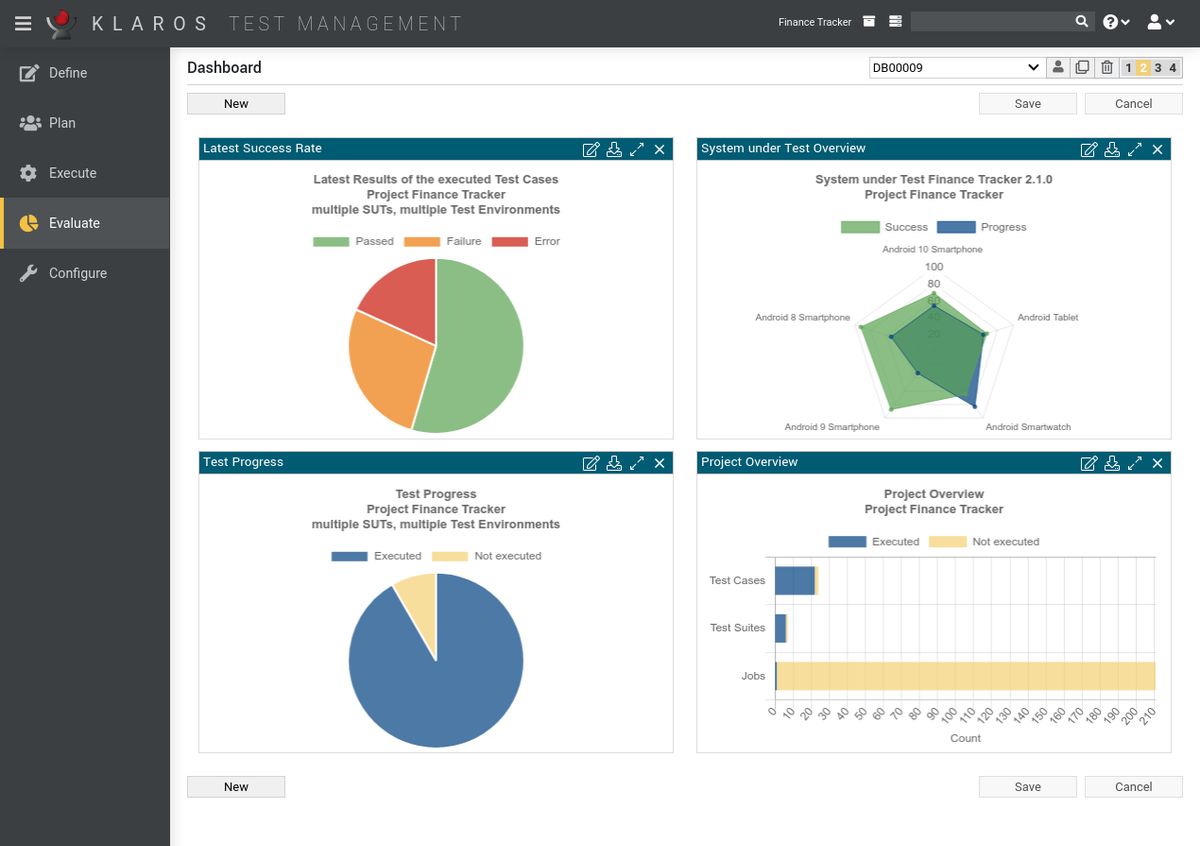Viewport: 1200px width, 846px height.
Task: Create a new dashboard widget with New
Action: tap(236, 103)
